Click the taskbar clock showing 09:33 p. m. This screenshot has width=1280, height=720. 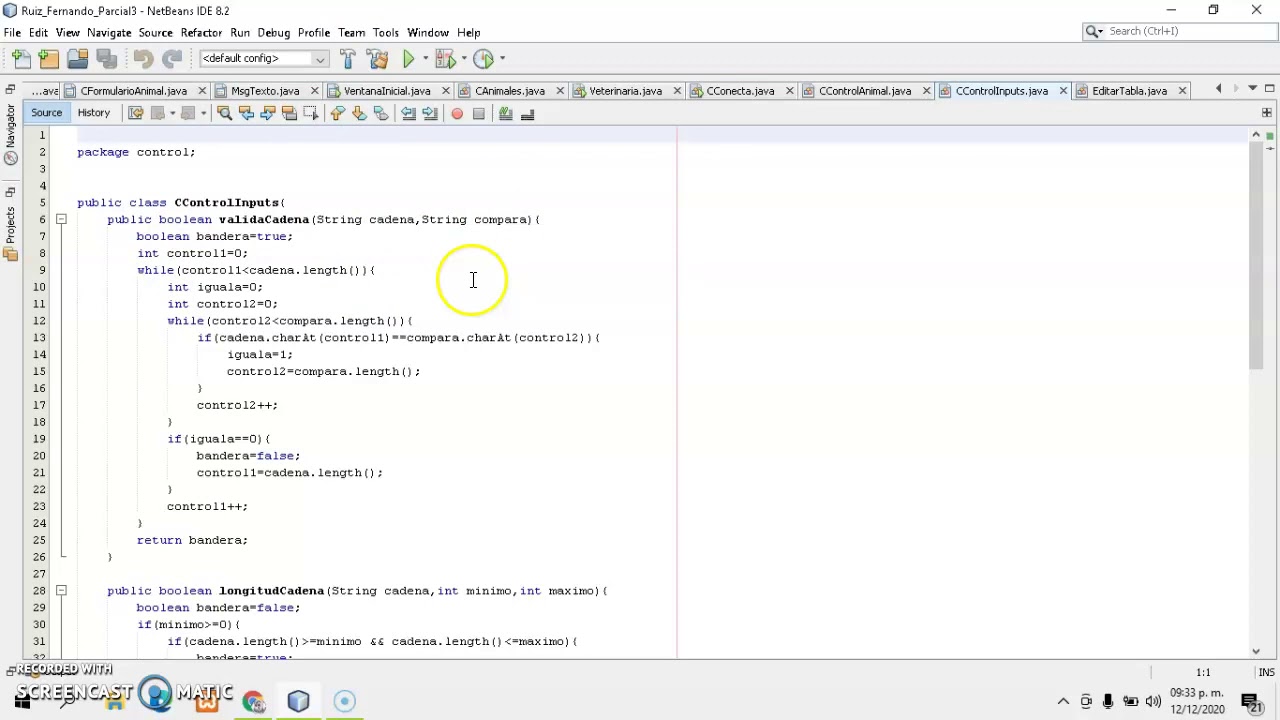[1197, 701]
